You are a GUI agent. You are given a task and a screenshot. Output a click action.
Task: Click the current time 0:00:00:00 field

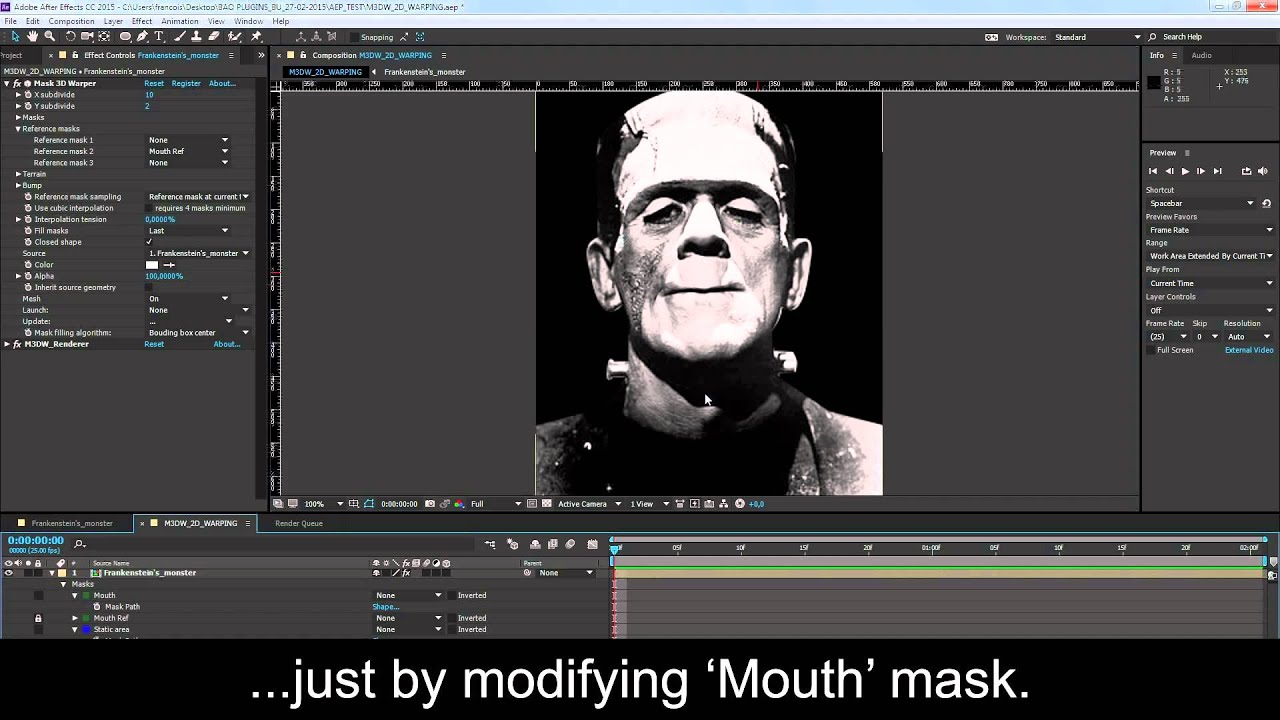36,540
